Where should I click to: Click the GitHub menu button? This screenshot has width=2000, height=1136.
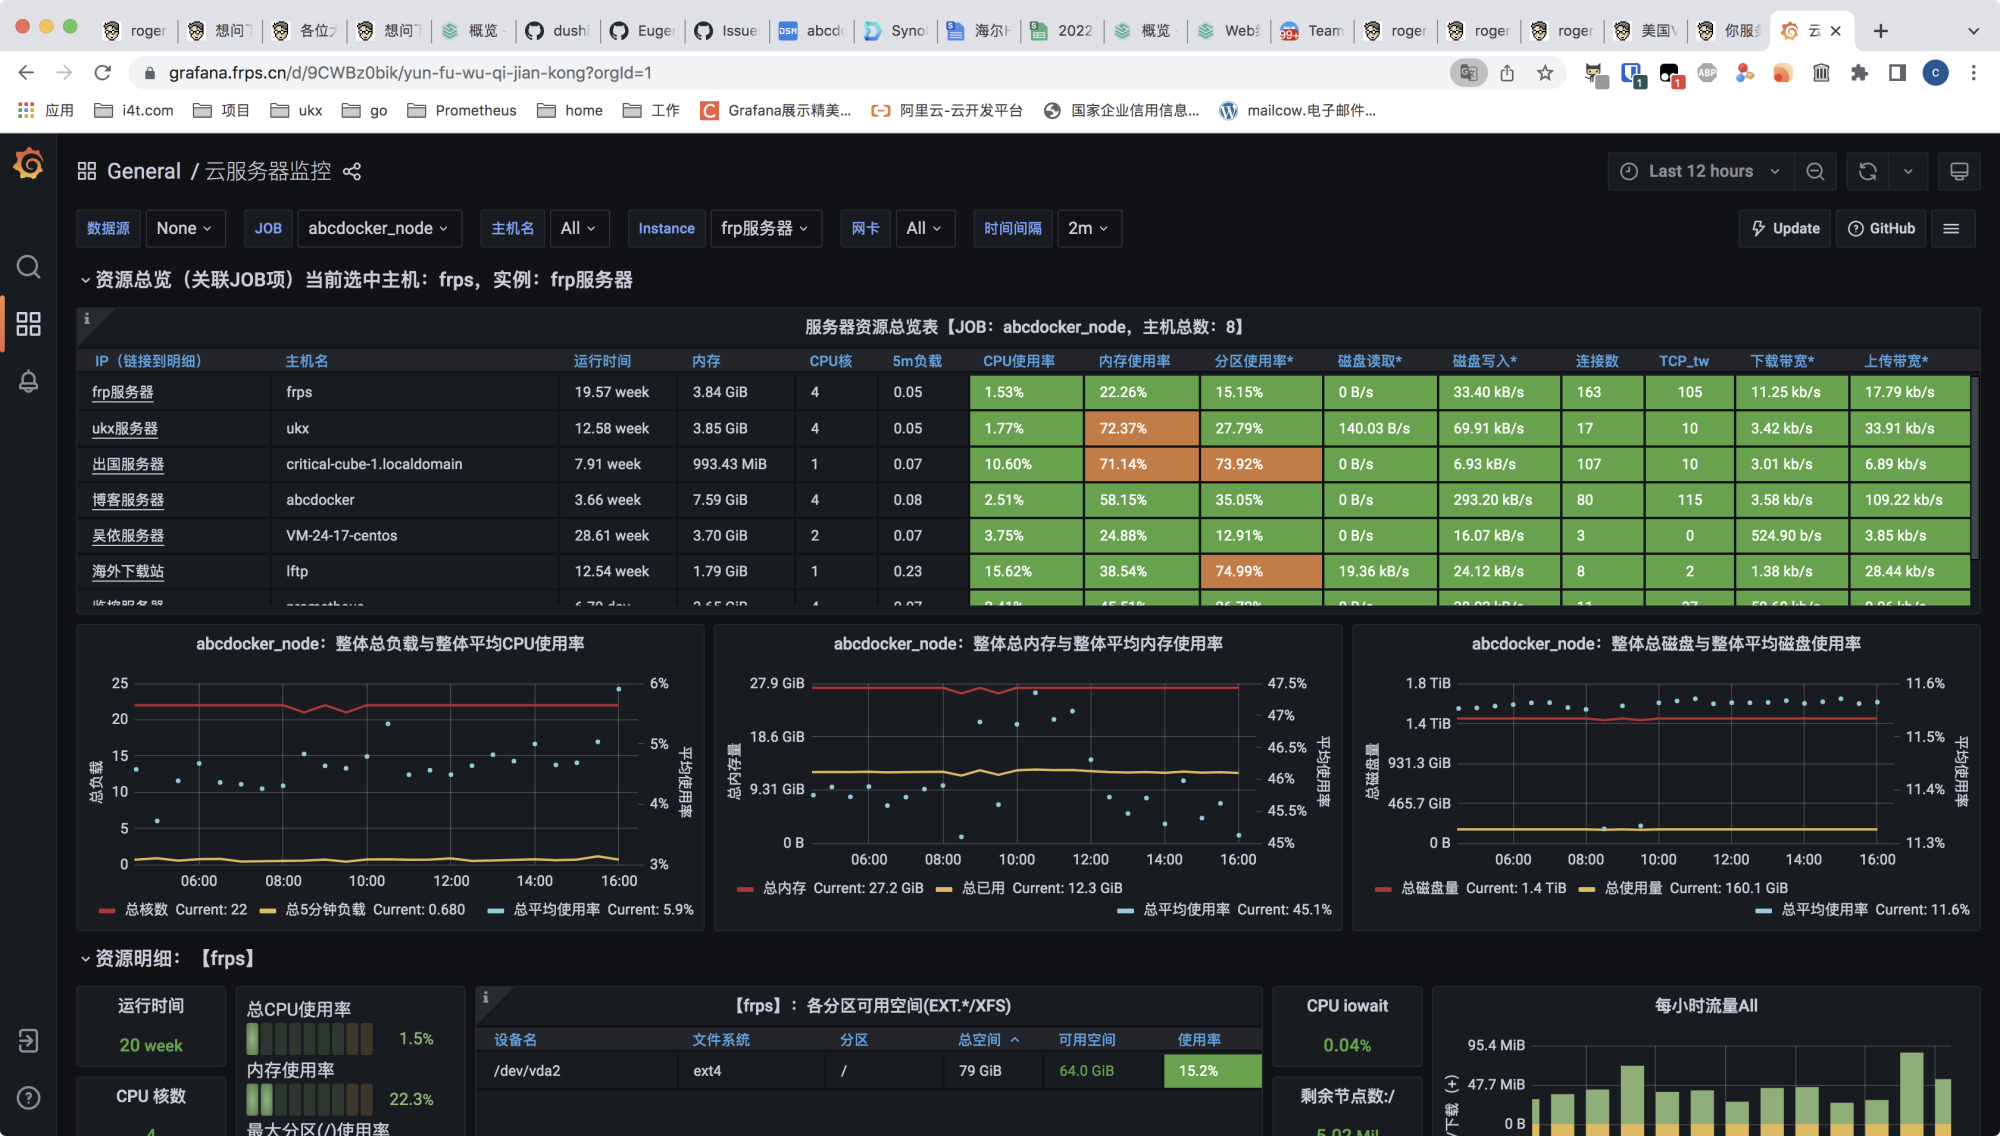pos(1882,228)
